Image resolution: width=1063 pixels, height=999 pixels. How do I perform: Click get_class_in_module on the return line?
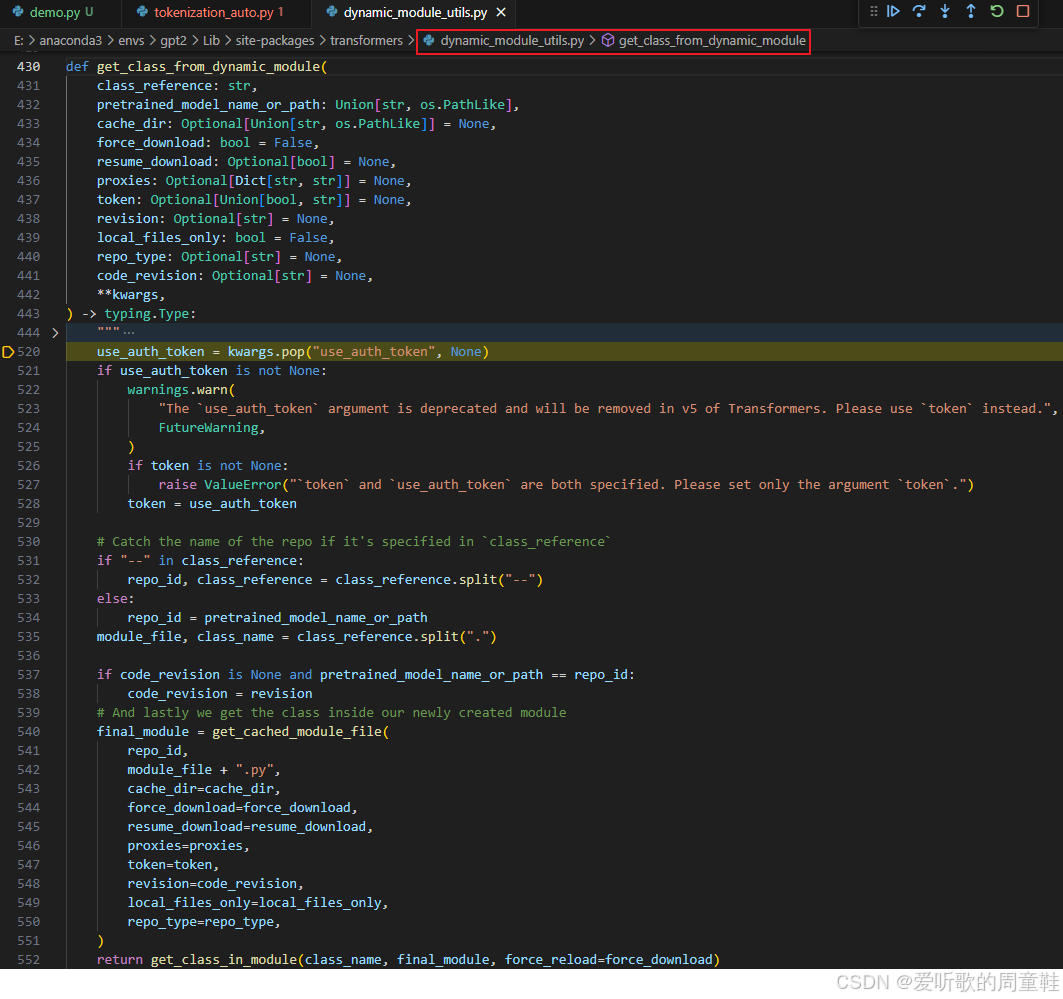coord(223,959)
